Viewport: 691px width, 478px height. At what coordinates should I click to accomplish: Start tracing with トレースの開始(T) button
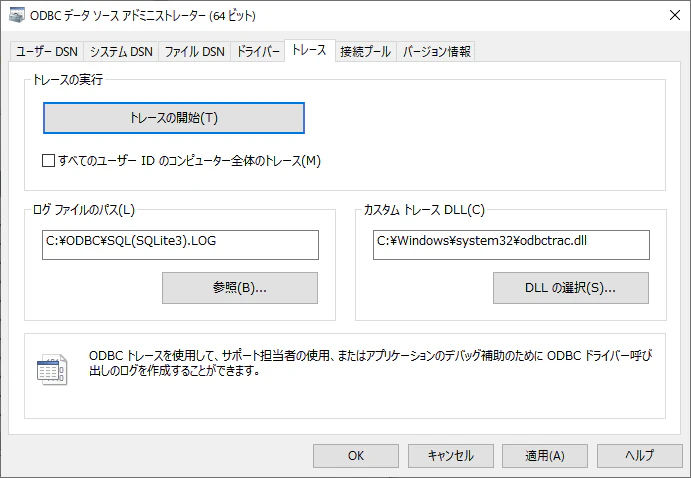click(174, 118)
